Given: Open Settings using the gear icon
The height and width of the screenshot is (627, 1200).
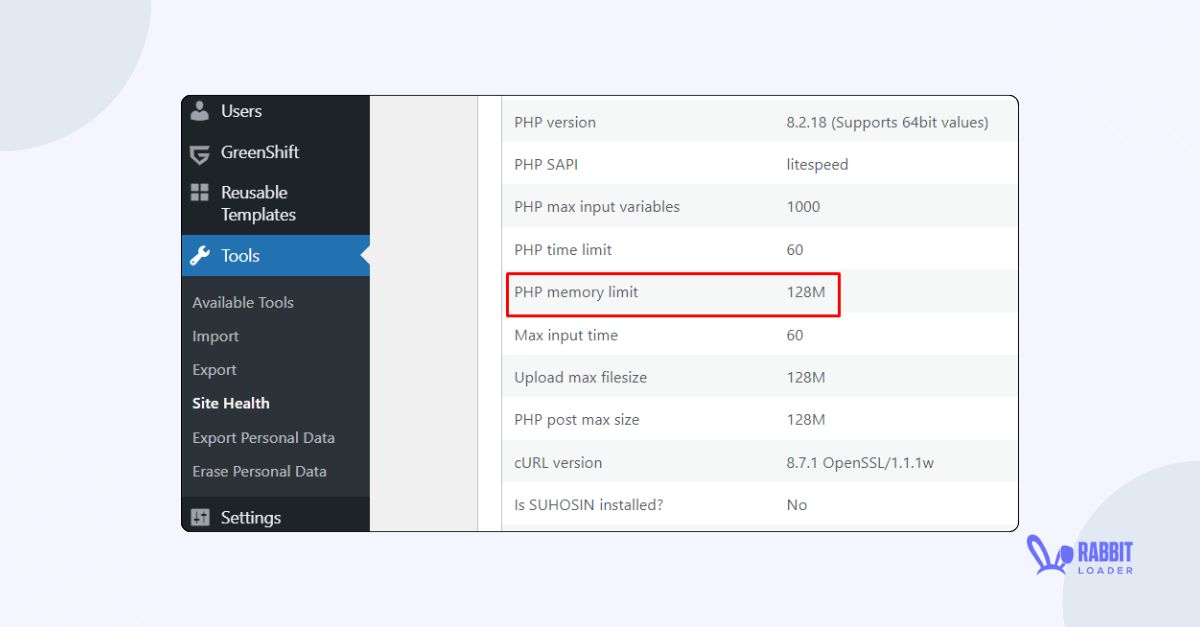Looking at the screenshot, I should click(200, 517).
